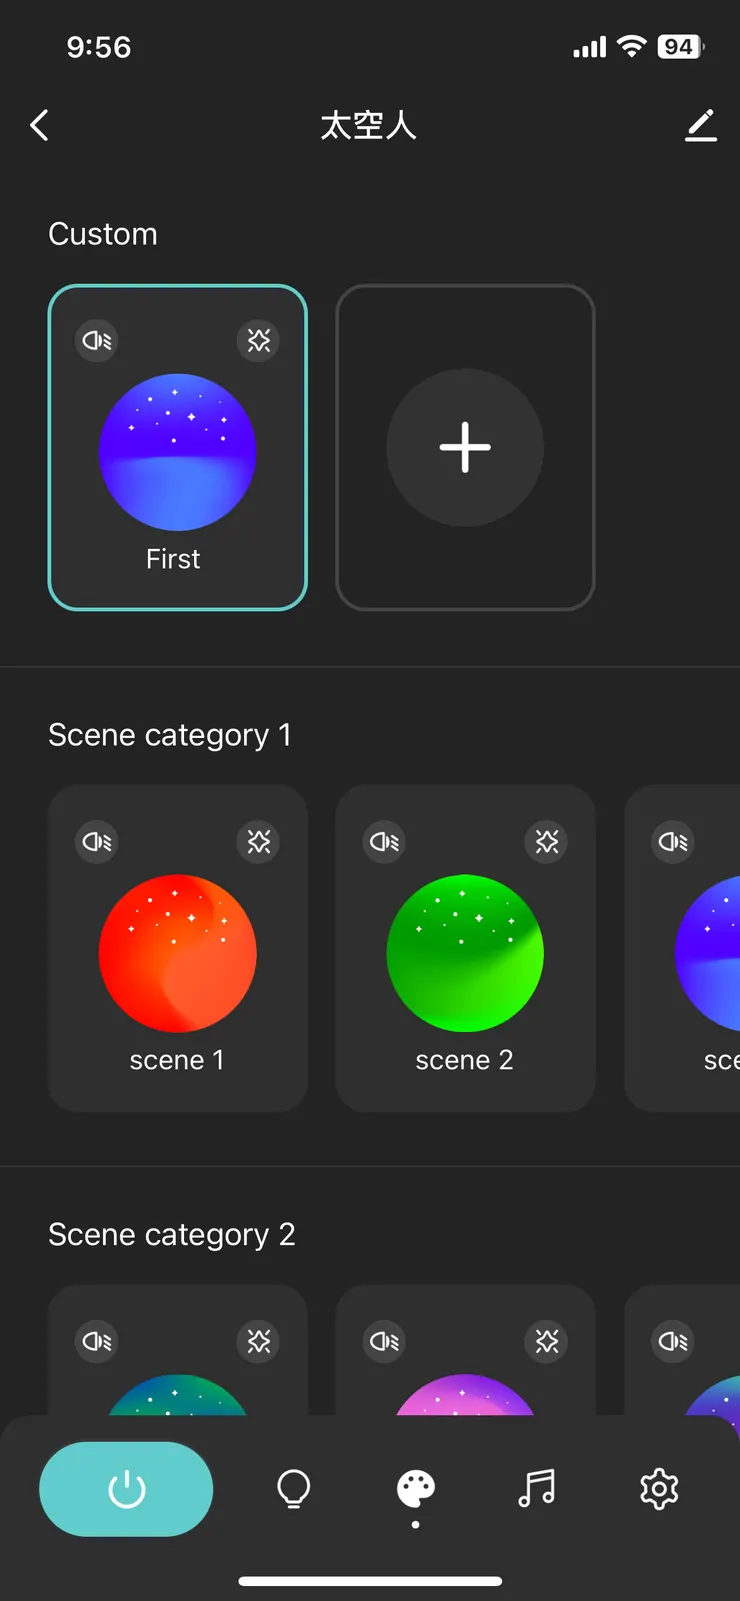Activate the green scene 2 orb

(x=465, y=953)
